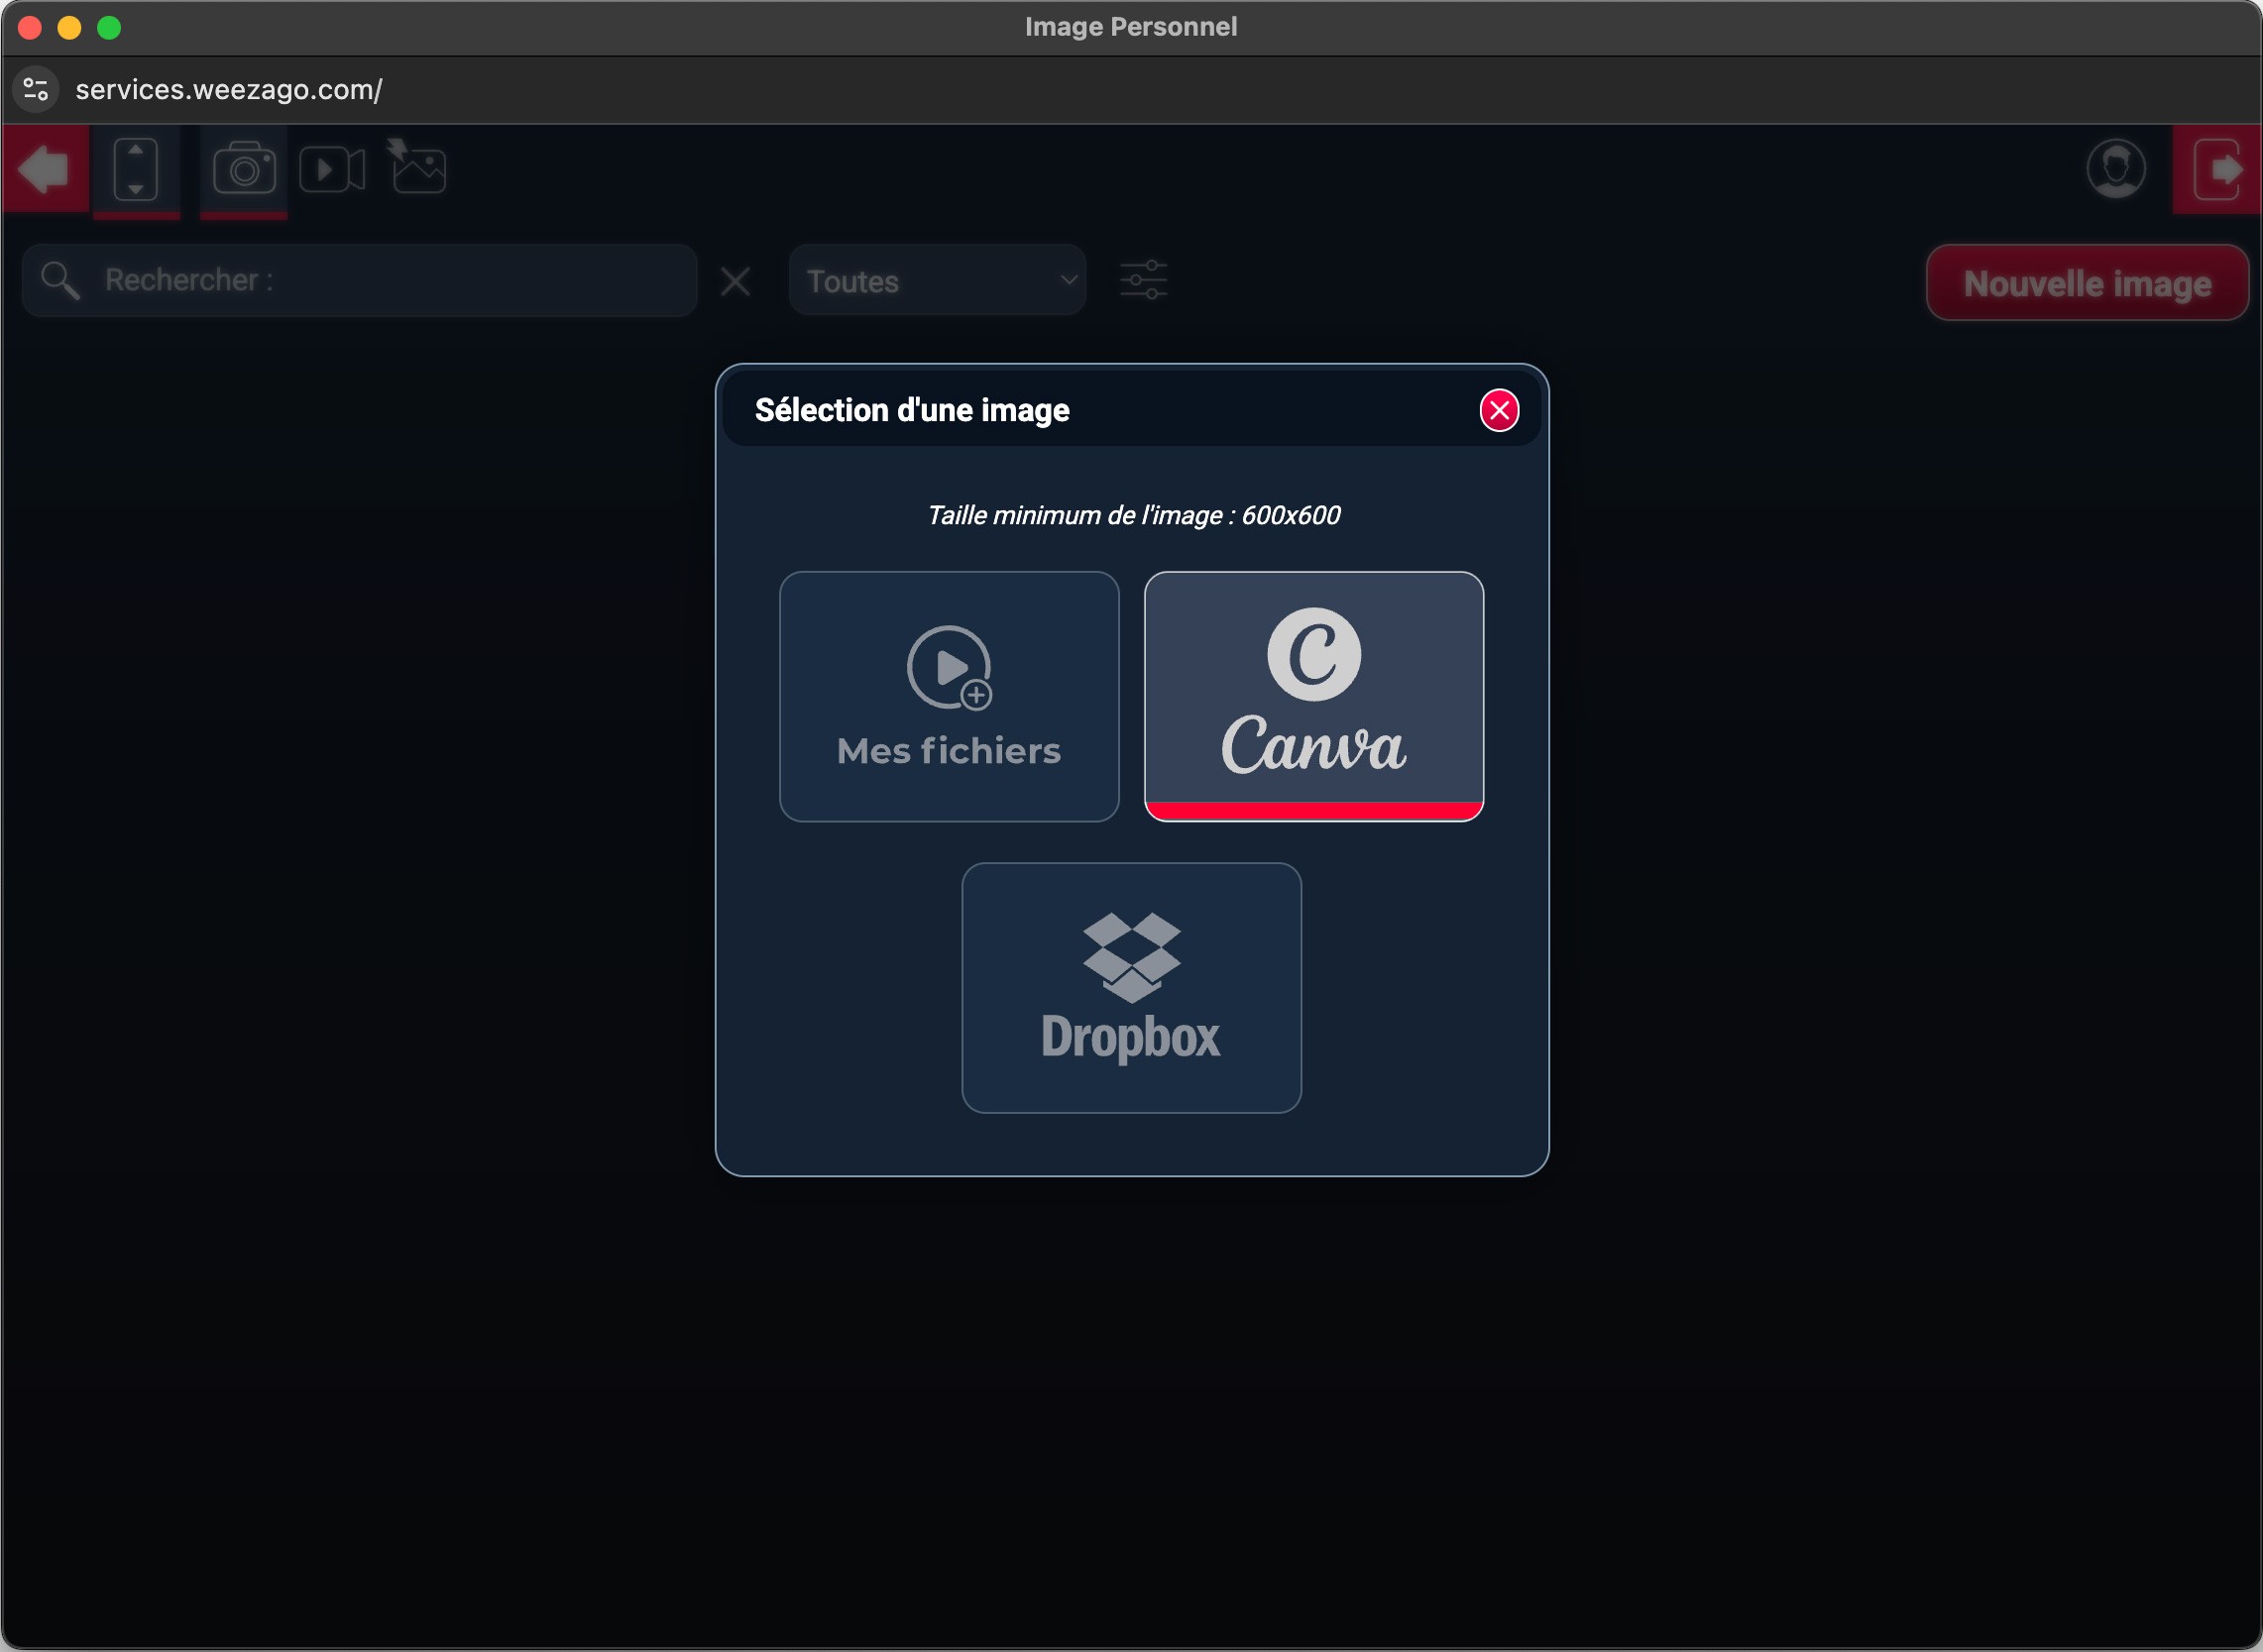Clear the search with X icon

(735, 281)
